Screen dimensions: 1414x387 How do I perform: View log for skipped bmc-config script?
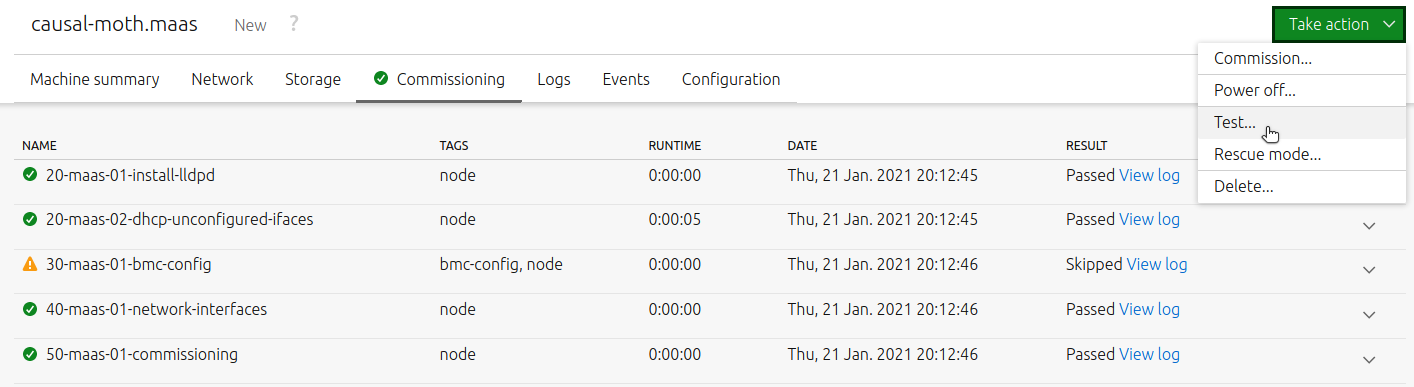pos(1157,265)
